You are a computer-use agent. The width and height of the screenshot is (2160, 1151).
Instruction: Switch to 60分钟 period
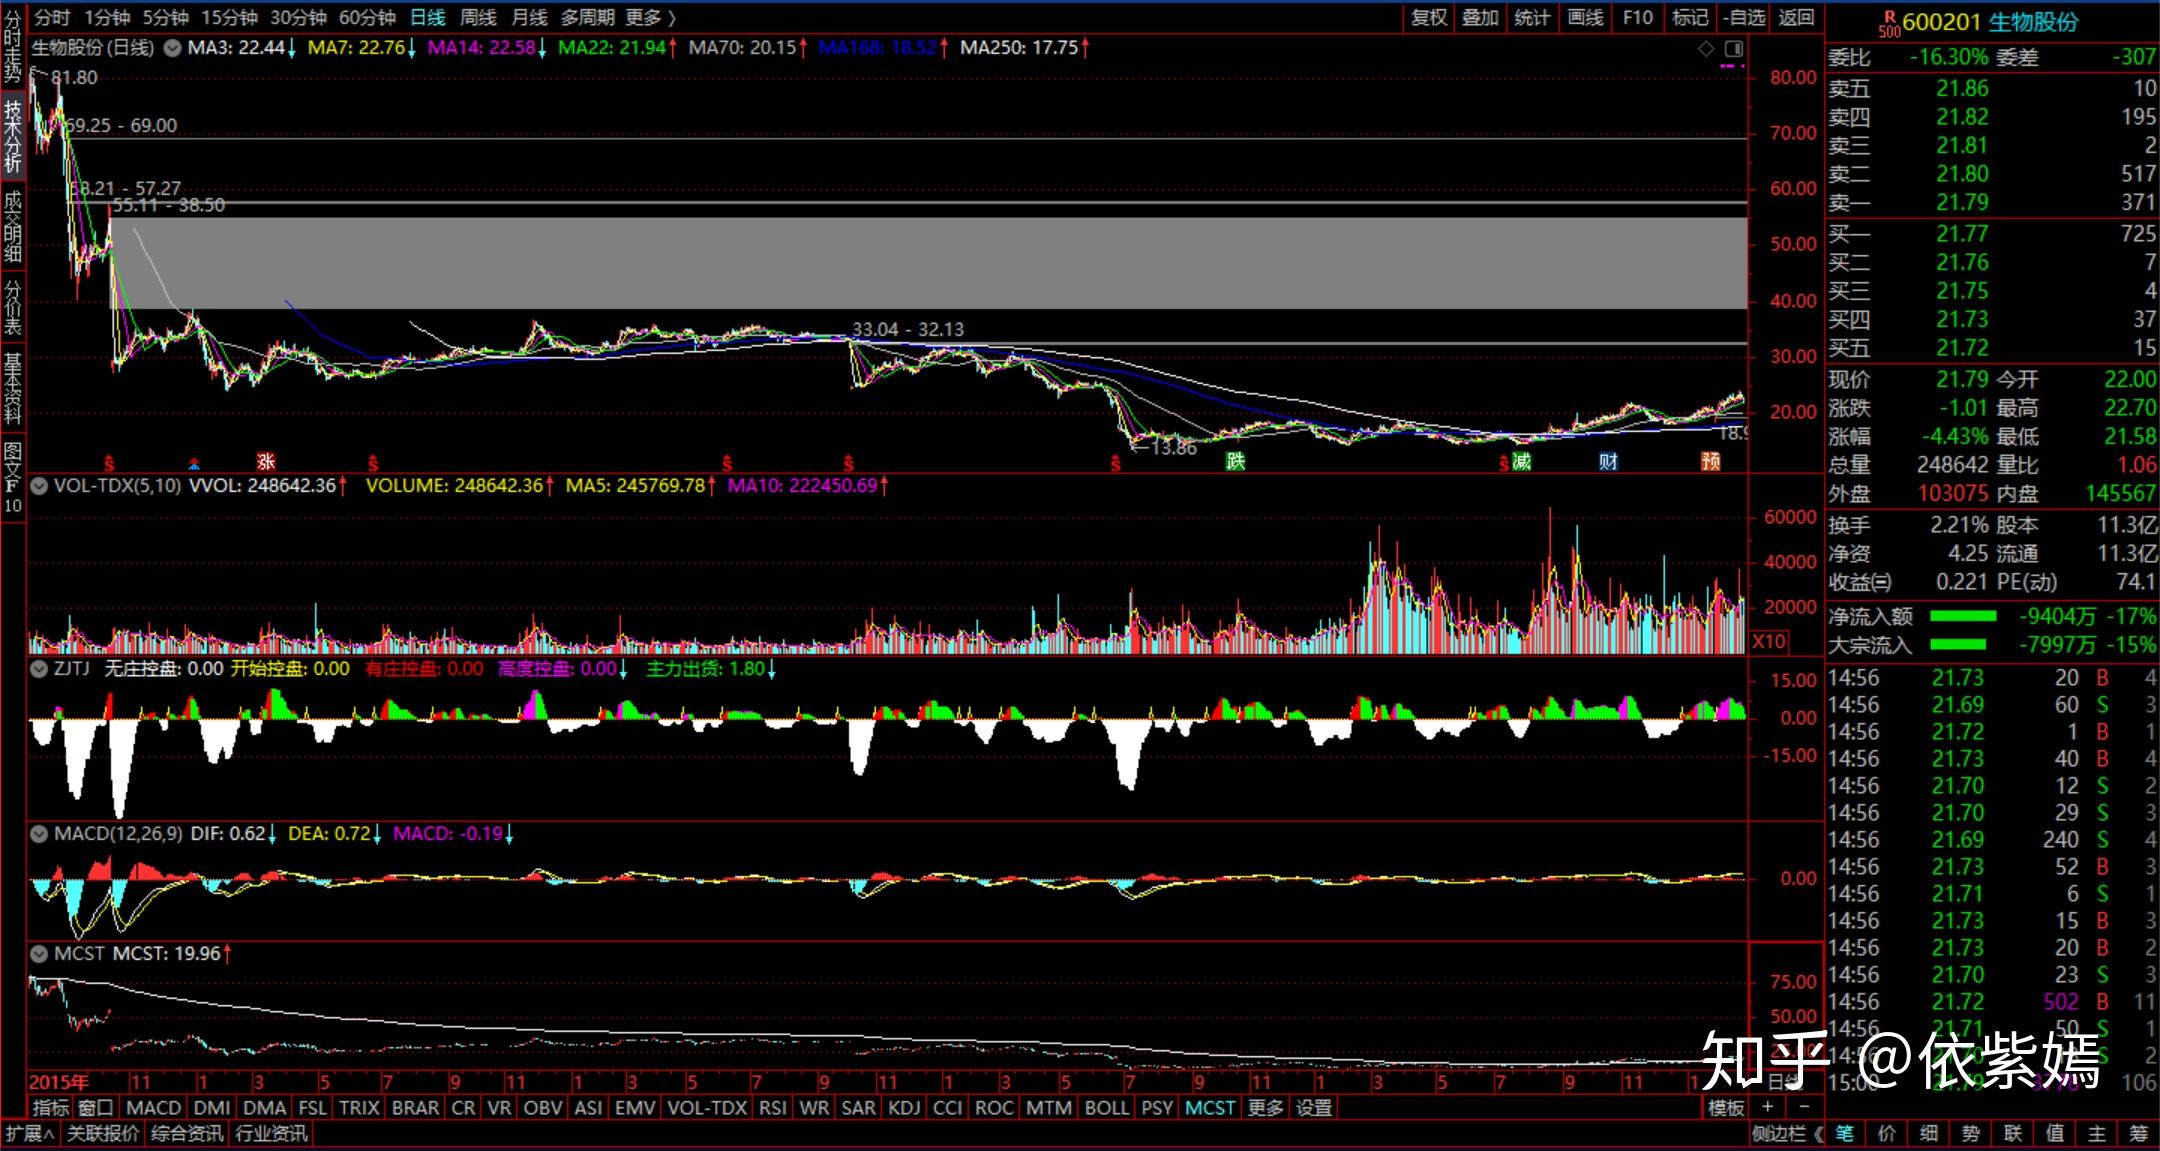[367, 18]
